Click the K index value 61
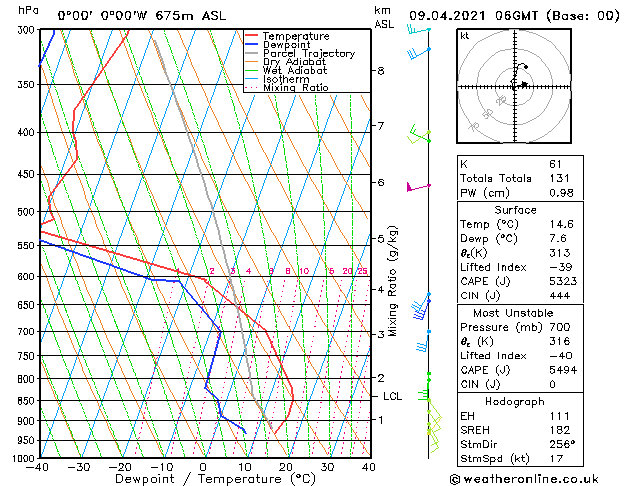This screenshot has height=486, width=629. (556, 164)
